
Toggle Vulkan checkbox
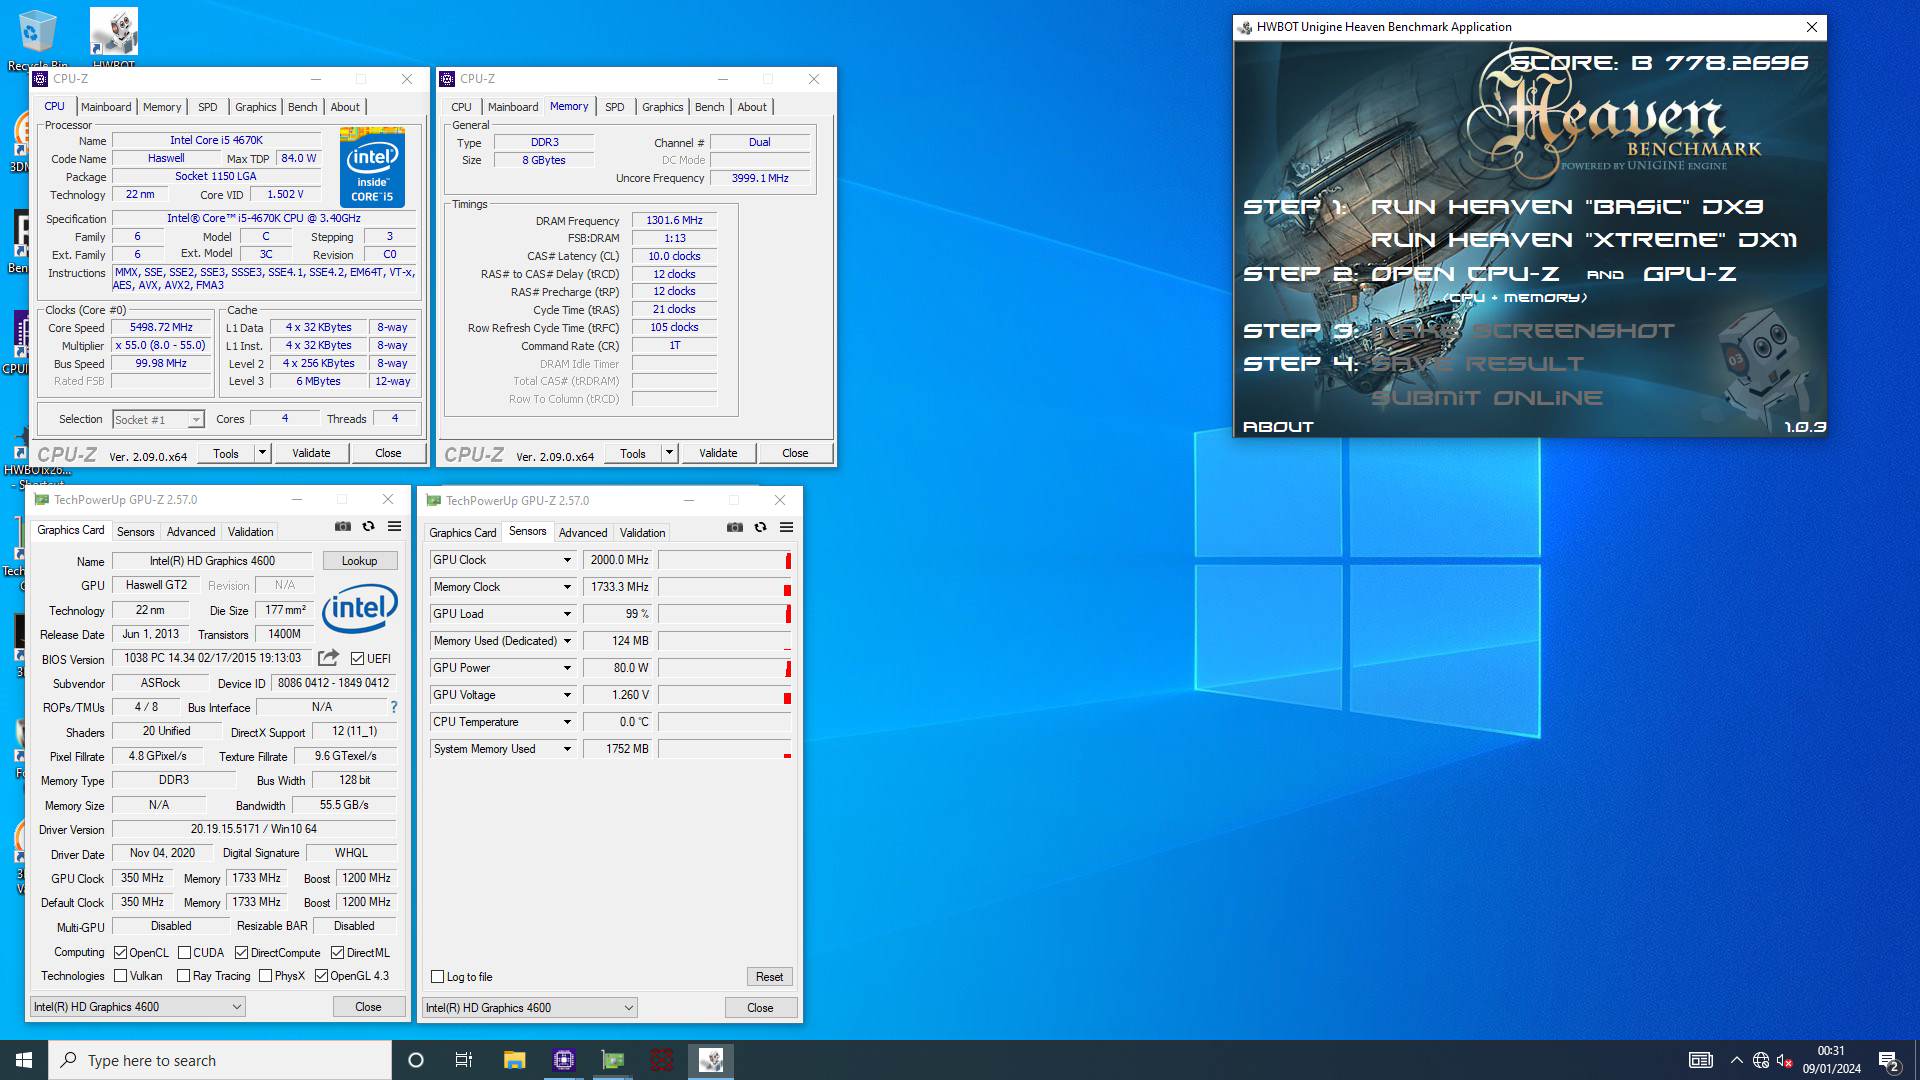coord(121,976)
